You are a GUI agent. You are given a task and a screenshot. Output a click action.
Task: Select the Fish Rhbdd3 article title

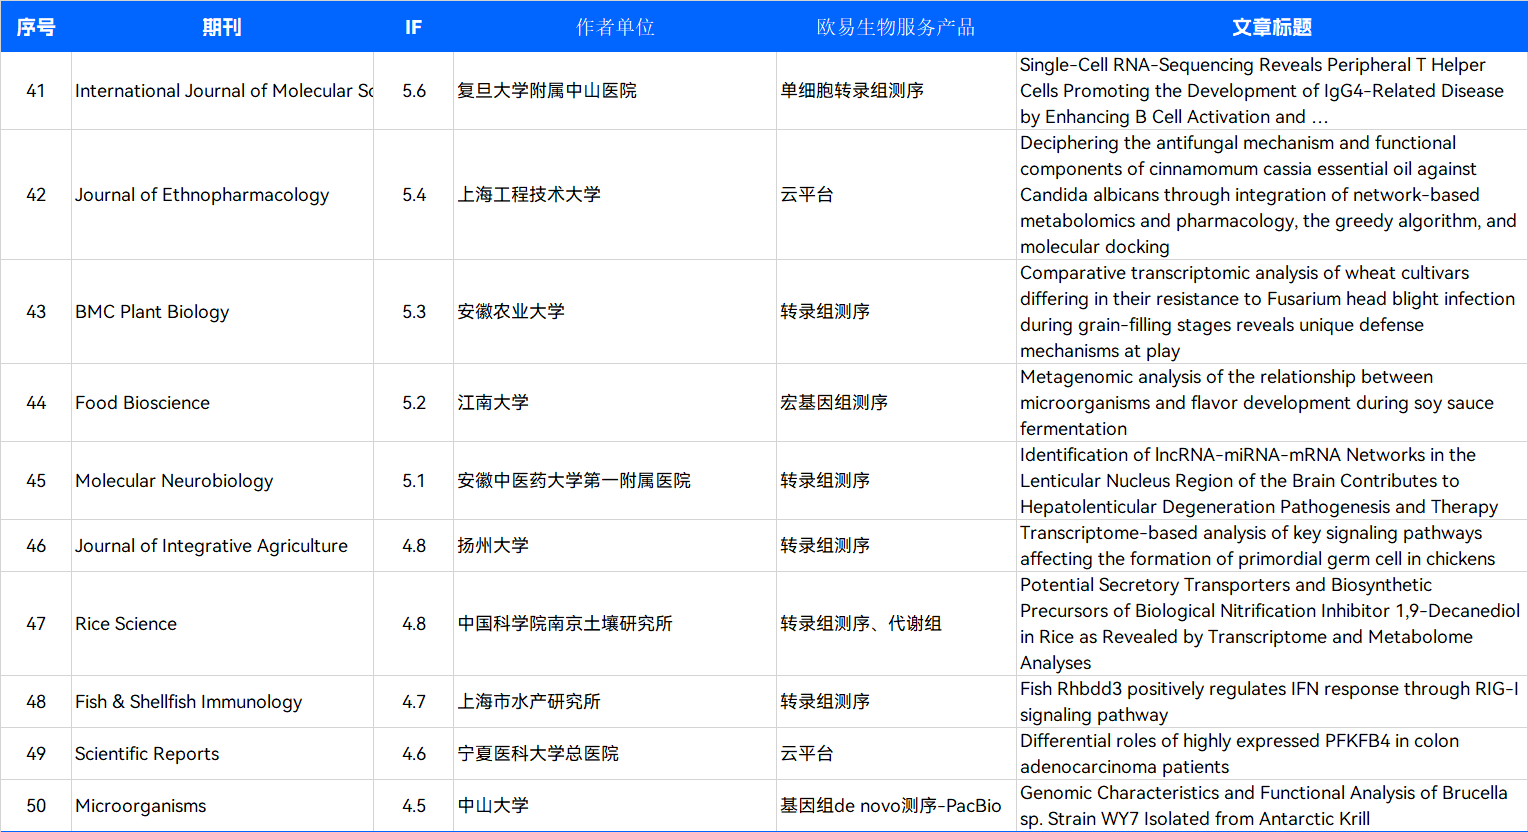[1272, 702]
